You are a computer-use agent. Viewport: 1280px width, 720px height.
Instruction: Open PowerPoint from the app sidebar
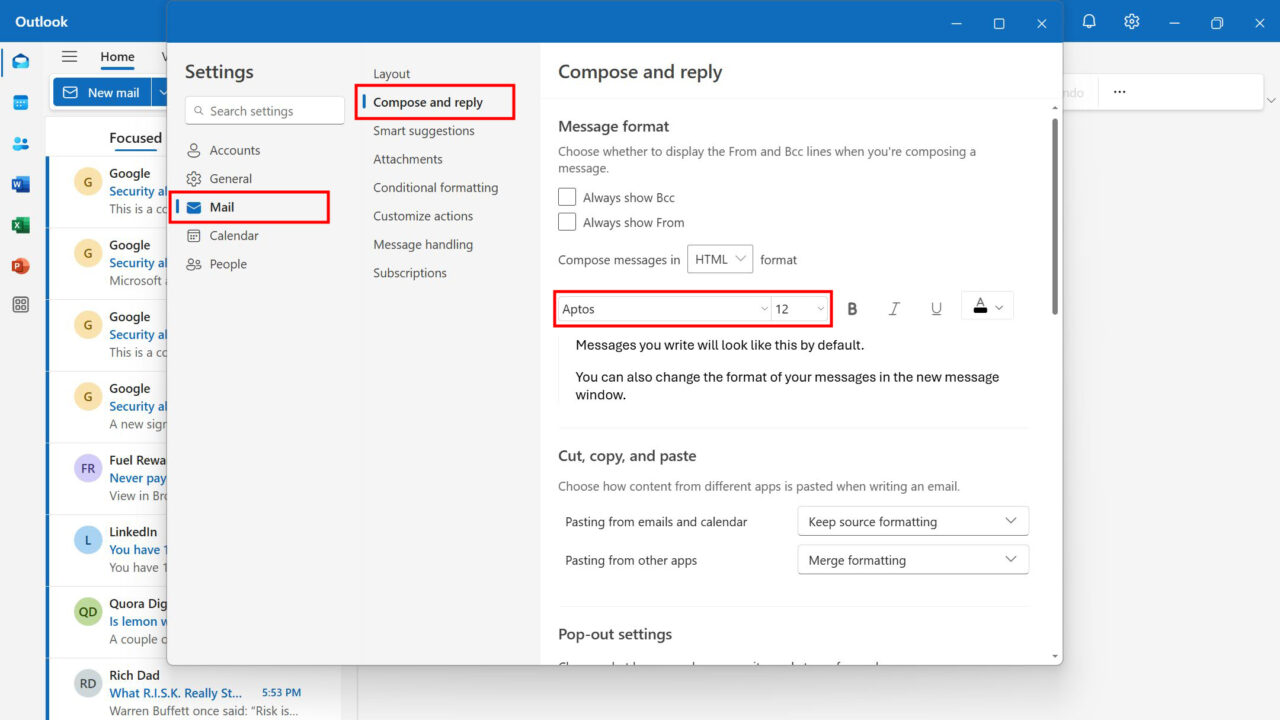point(20,264)
